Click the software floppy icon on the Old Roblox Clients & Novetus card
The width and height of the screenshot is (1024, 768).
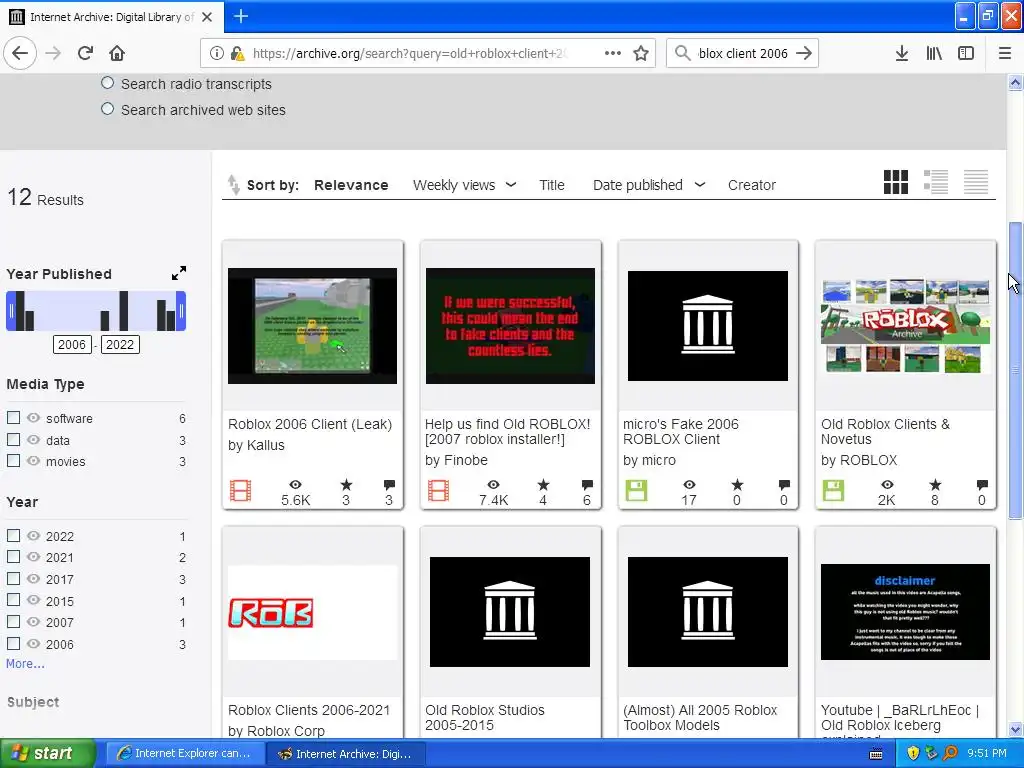[x=833, y=490]
